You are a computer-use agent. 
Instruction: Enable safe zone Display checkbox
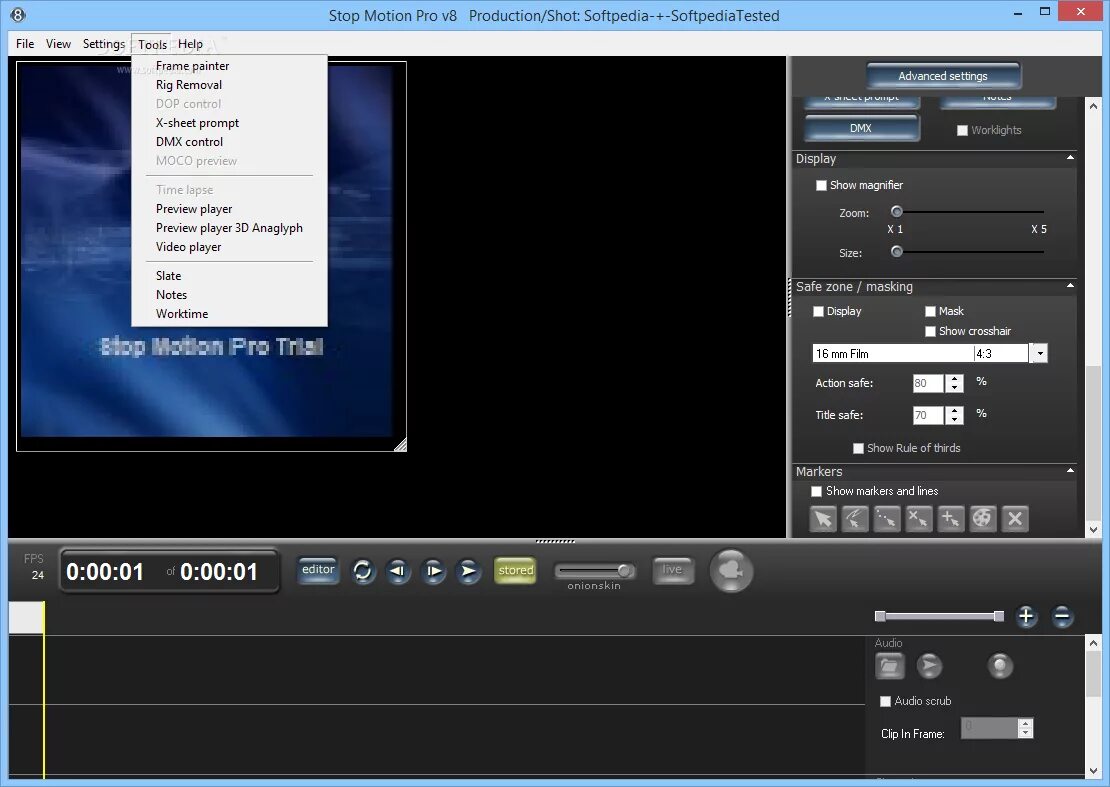tap(818, 311)
